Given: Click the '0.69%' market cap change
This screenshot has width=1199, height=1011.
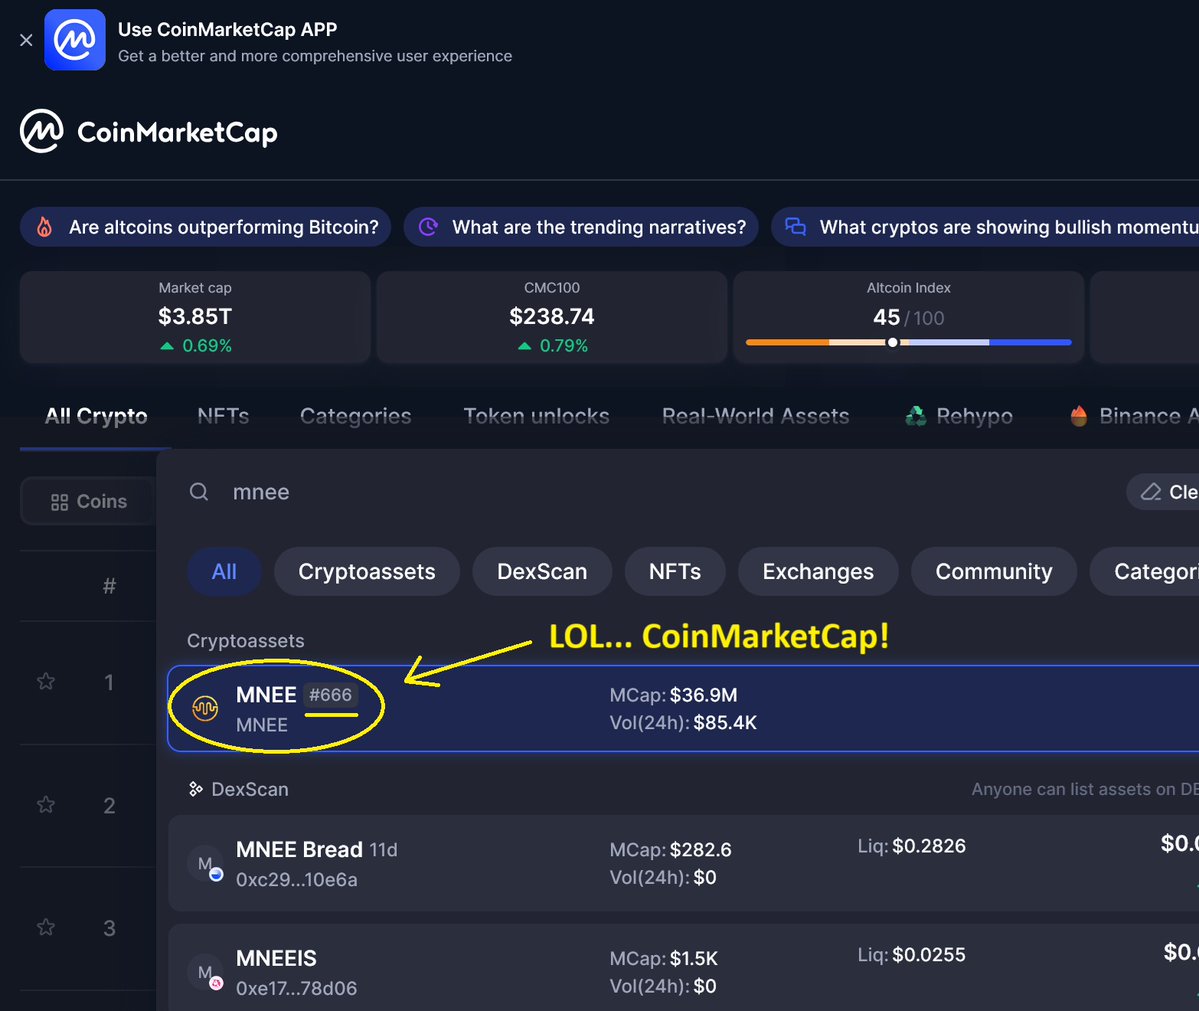Looking at the screenshot, I should pos(196,346).
